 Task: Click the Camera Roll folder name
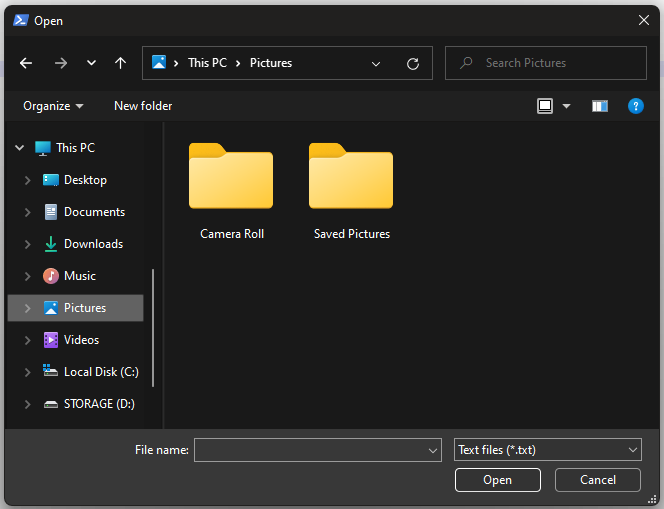click(232, 234)
